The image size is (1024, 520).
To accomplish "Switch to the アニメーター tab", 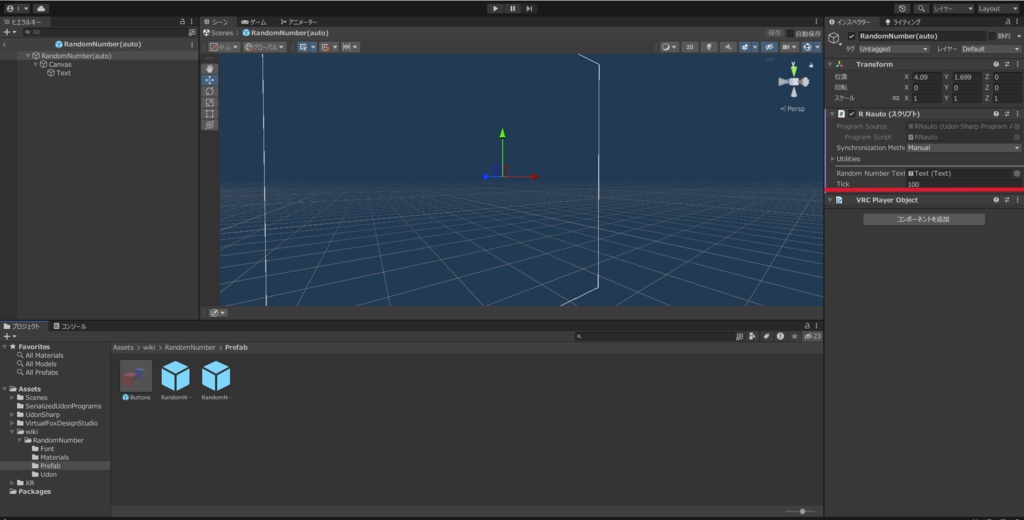I will pos(298,22).
